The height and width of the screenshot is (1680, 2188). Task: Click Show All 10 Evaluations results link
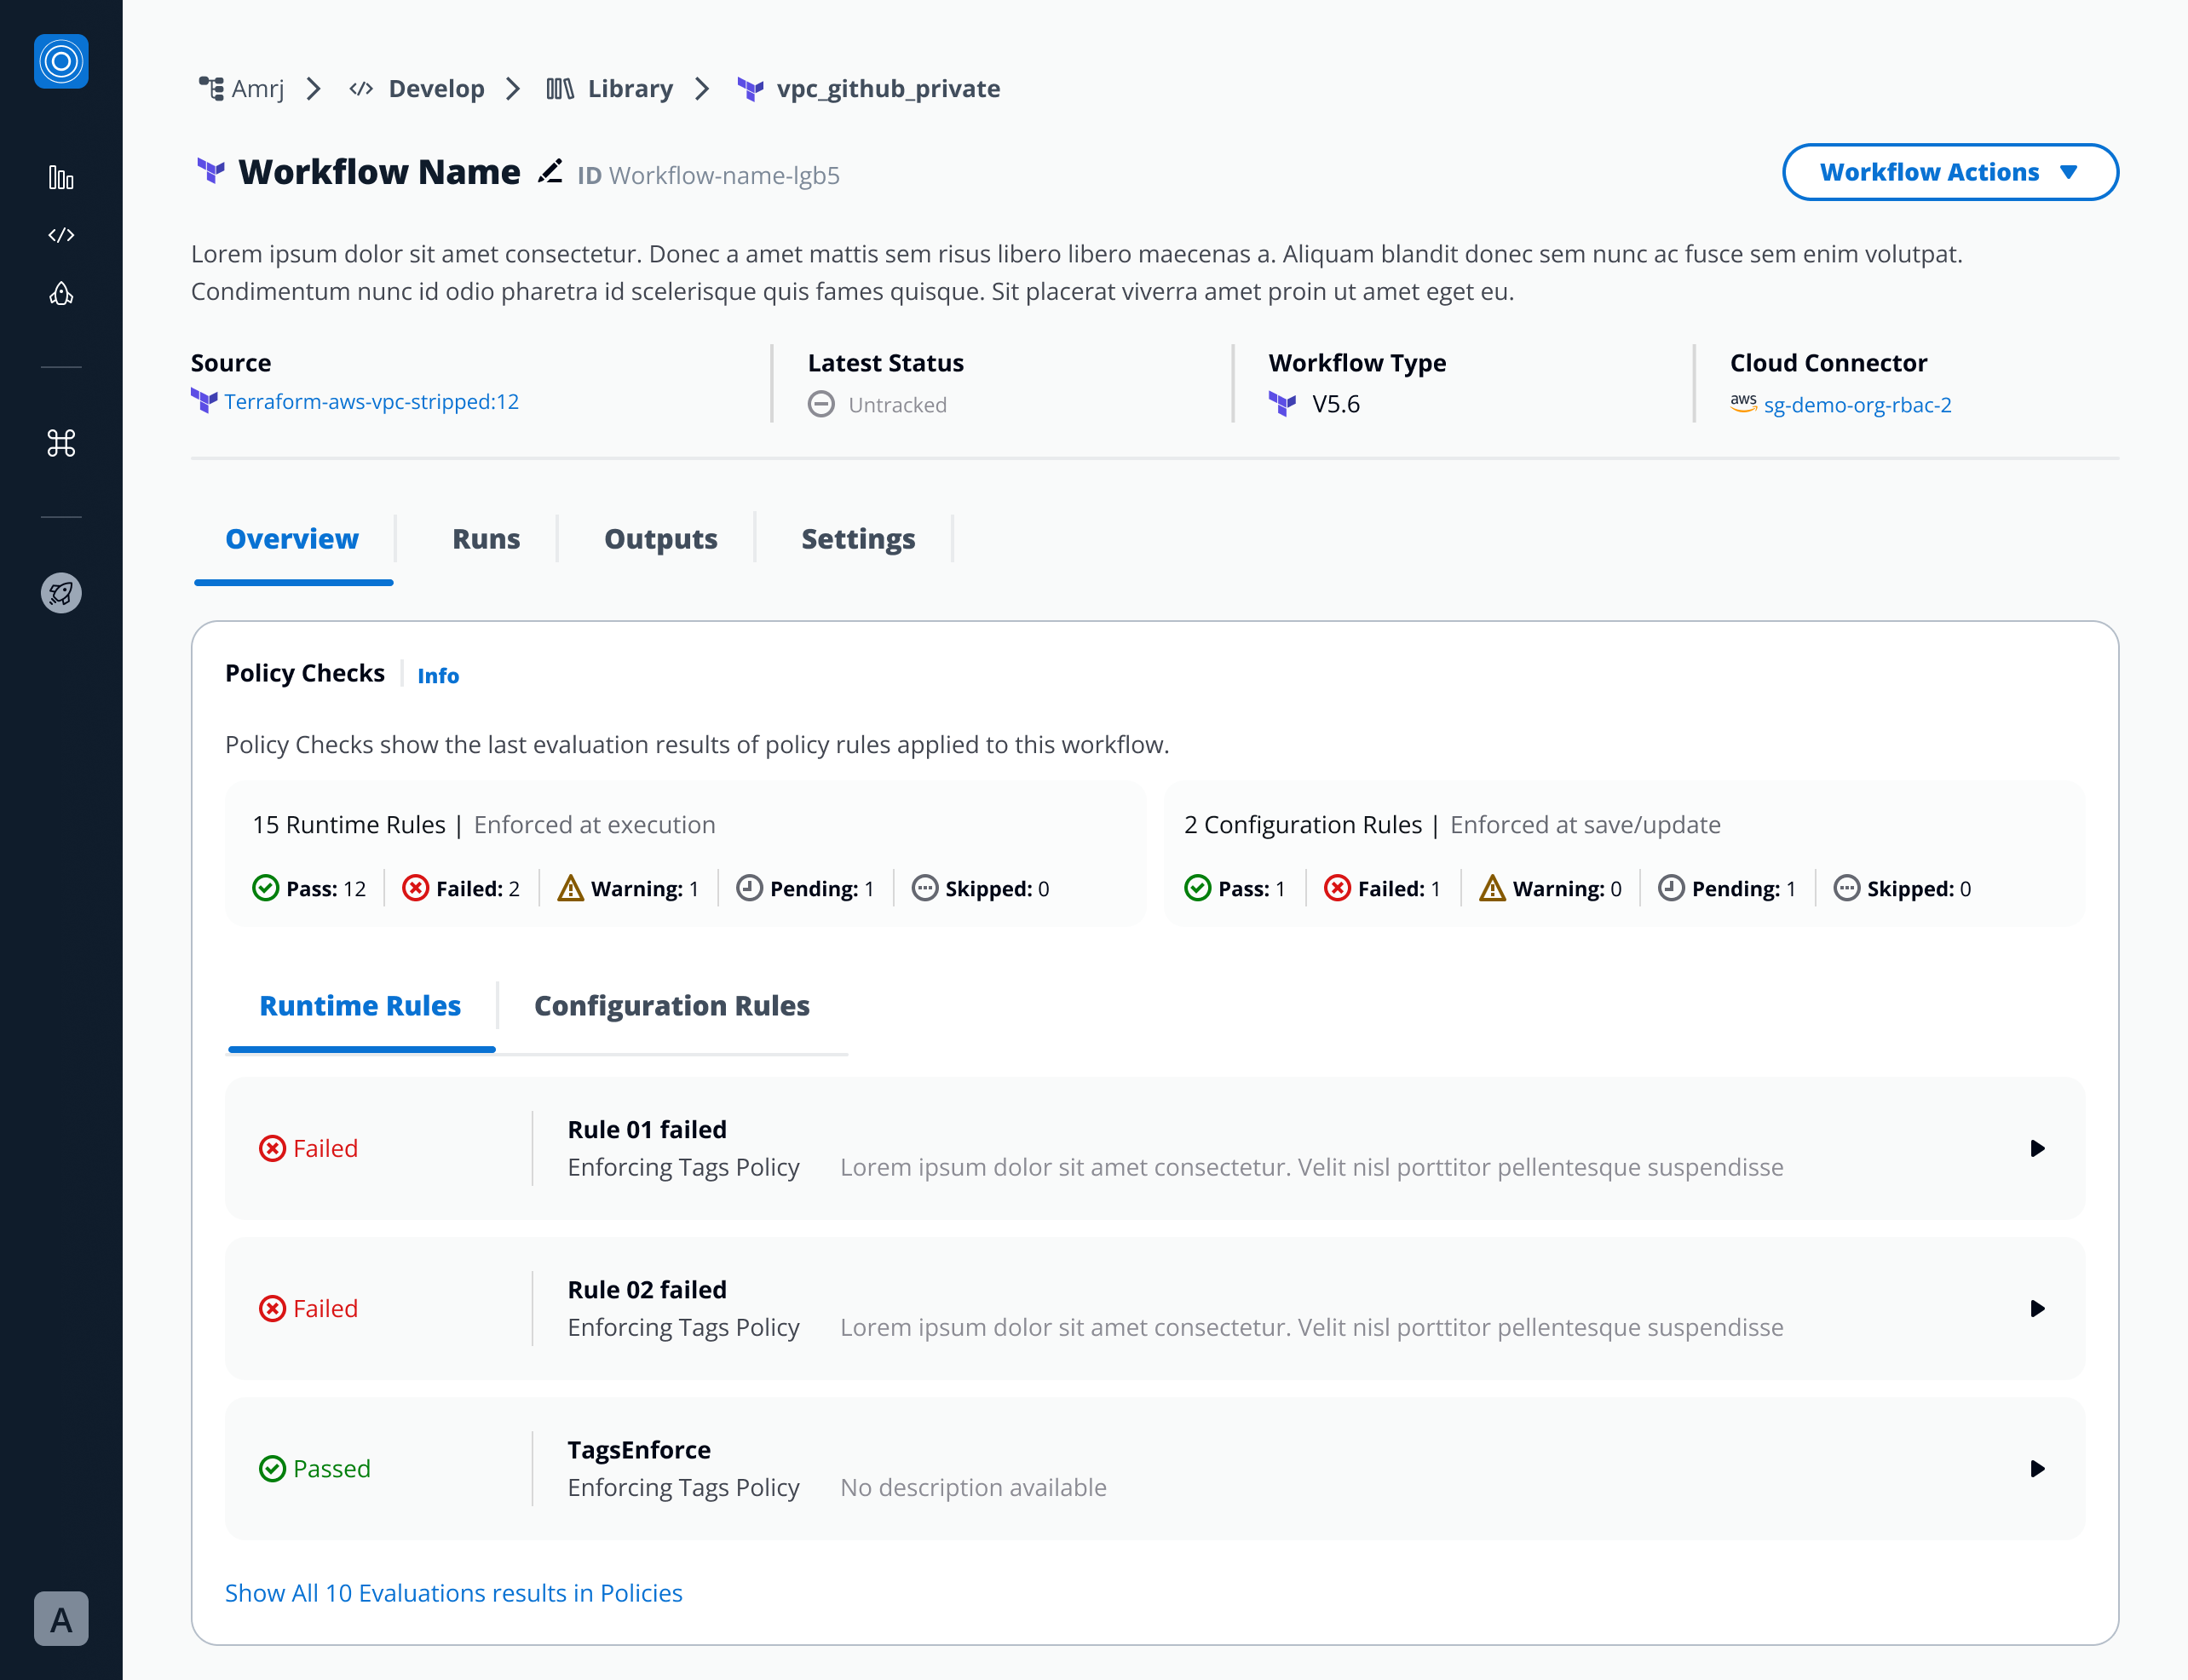(453, 1592)
